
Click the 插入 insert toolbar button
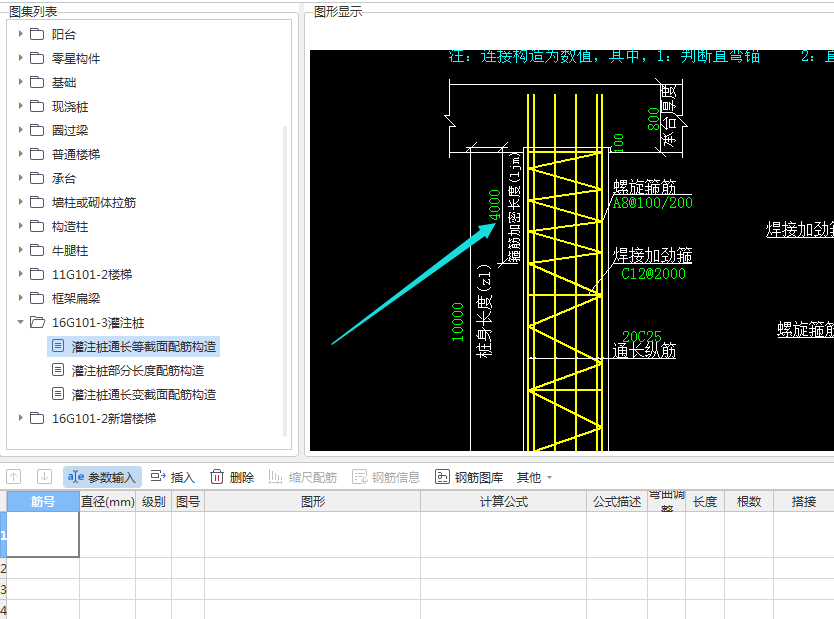pos(172,477)
